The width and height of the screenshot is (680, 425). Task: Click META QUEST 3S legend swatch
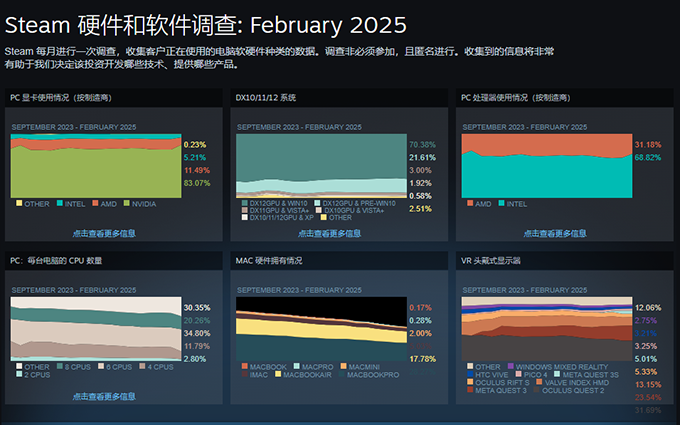[x=557, y=374]
